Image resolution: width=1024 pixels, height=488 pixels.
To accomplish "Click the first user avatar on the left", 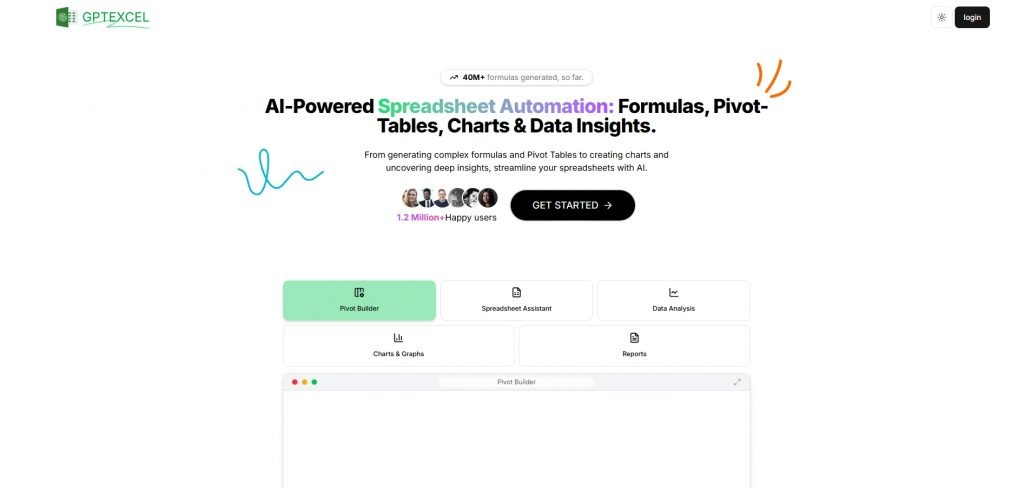I will coord(410,198).
